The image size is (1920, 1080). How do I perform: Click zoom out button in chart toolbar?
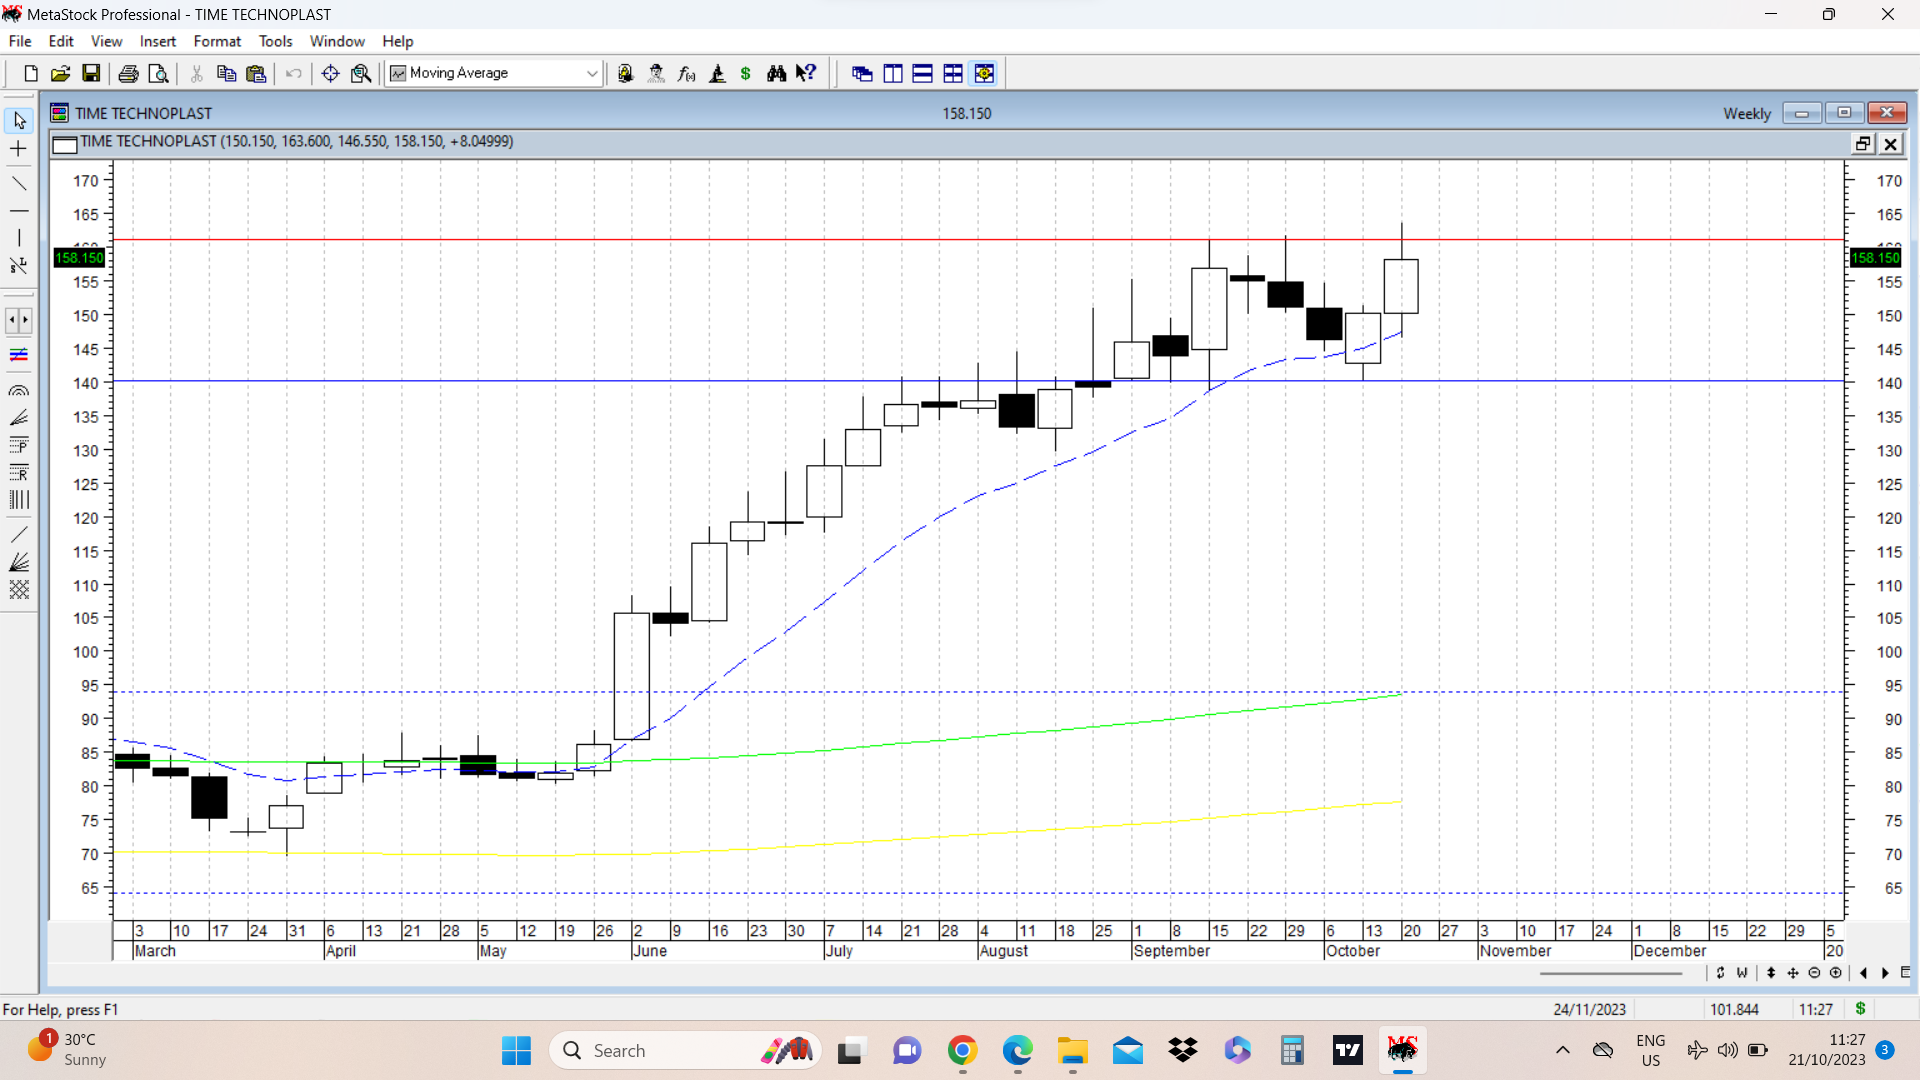(1814, 973)
